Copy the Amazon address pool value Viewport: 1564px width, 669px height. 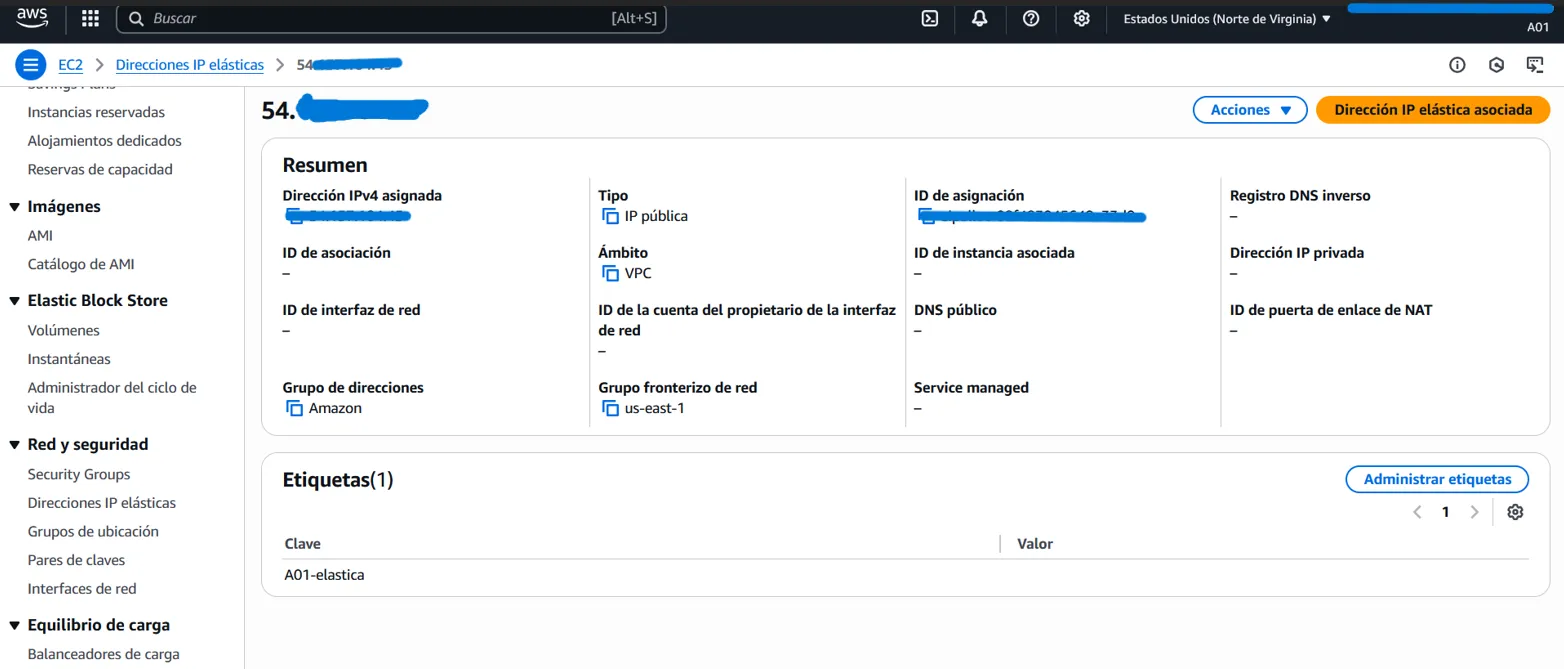click(x=294, y=408)
